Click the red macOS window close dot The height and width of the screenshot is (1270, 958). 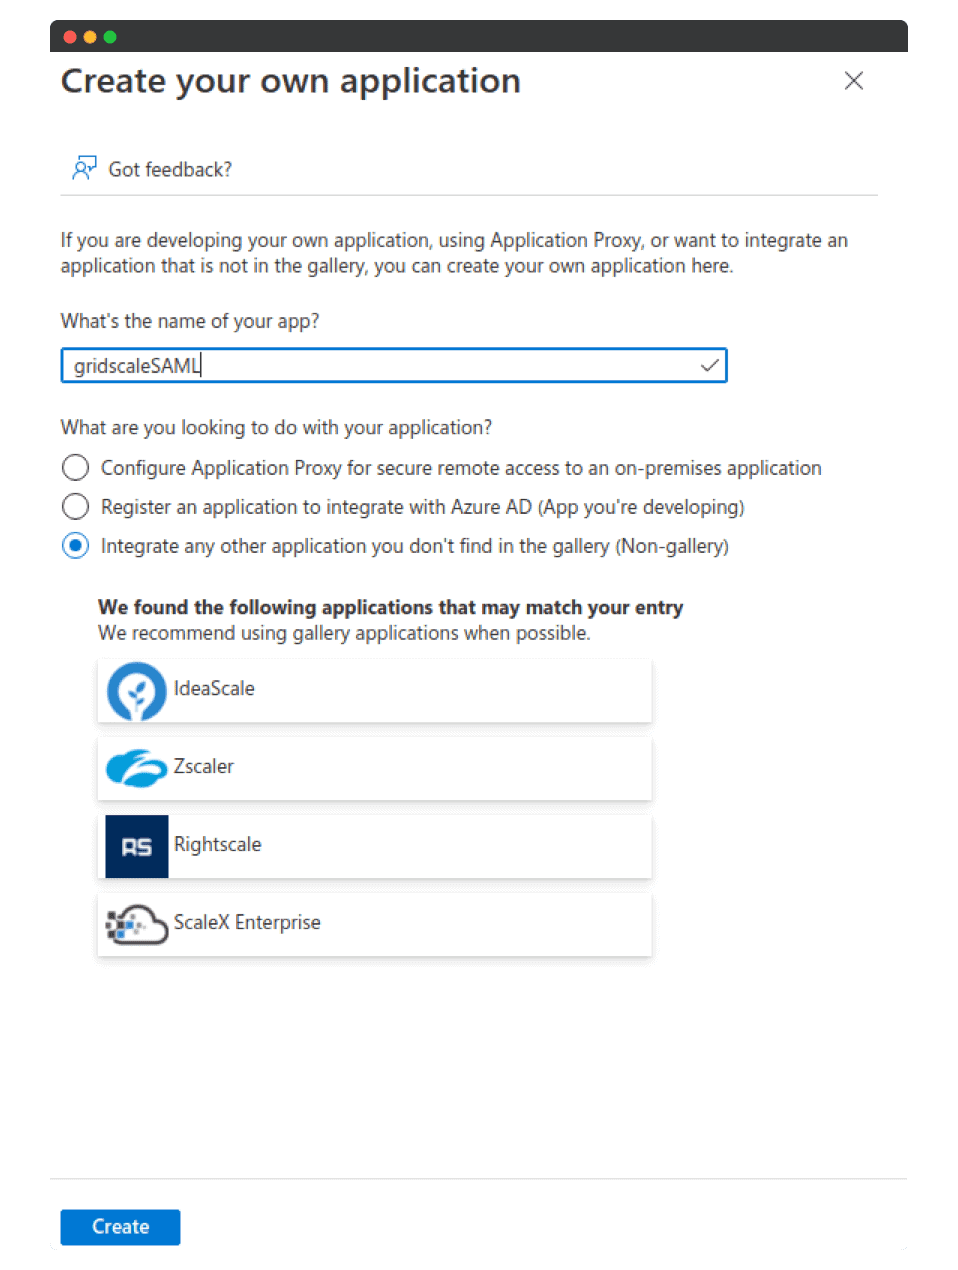(x=70, y=37)
